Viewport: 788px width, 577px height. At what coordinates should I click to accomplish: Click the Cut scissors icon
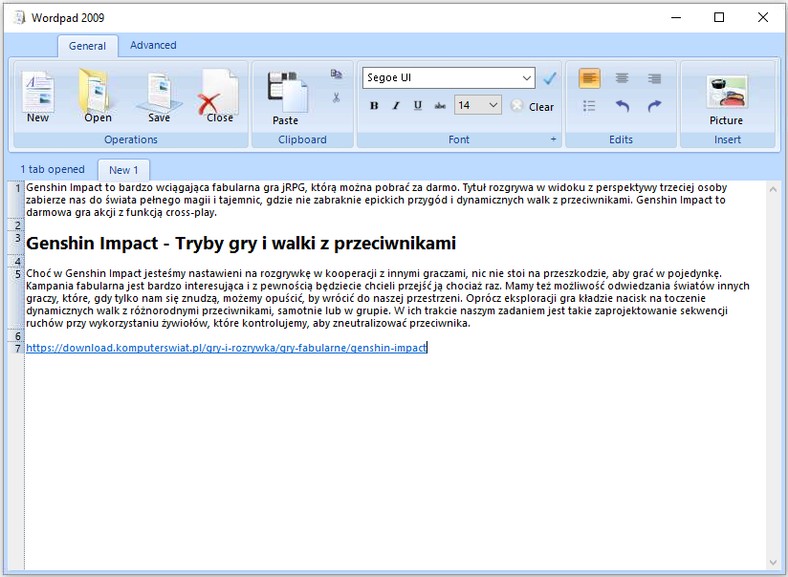336,98
